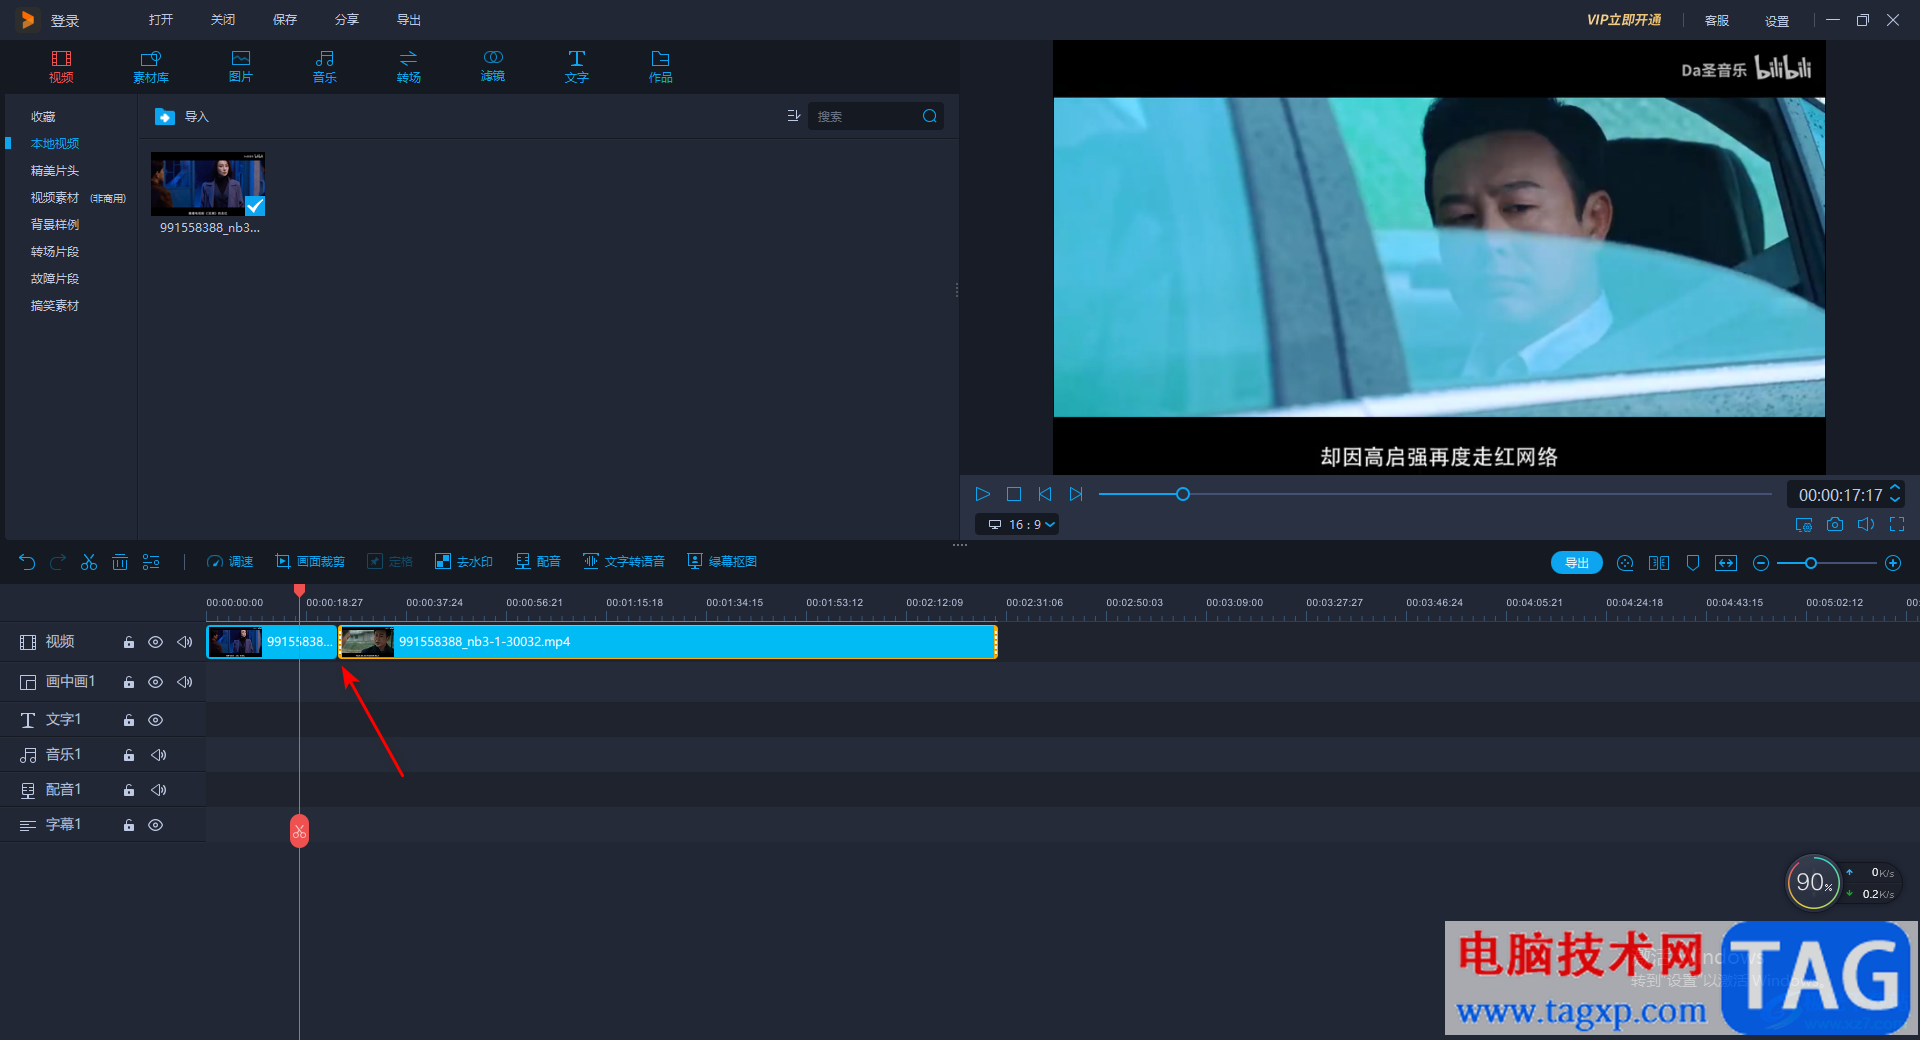Toggle lock on 视频 track

129,642
